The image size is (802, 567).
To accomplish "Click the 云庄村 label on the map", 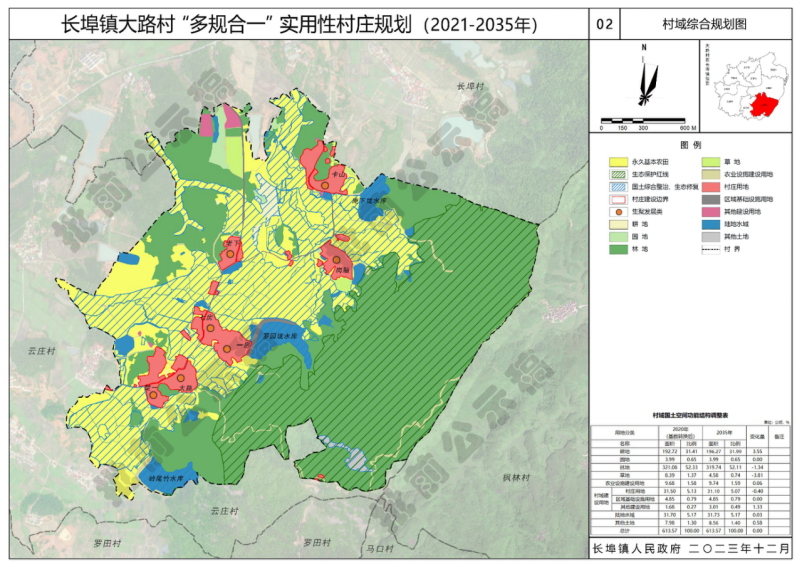I will tap(43, 352).
